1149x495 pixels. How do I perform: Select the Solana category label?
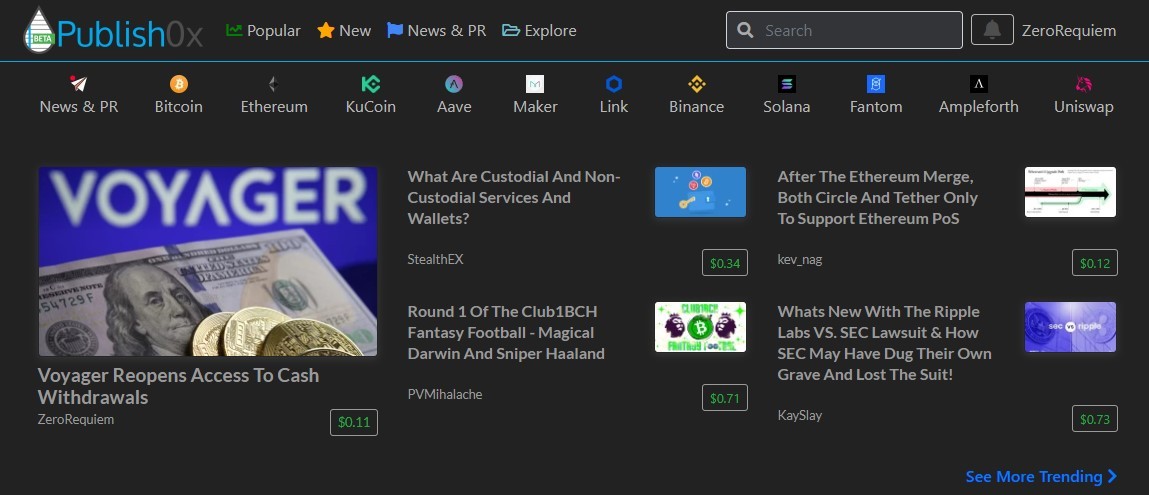click(786, 107)
